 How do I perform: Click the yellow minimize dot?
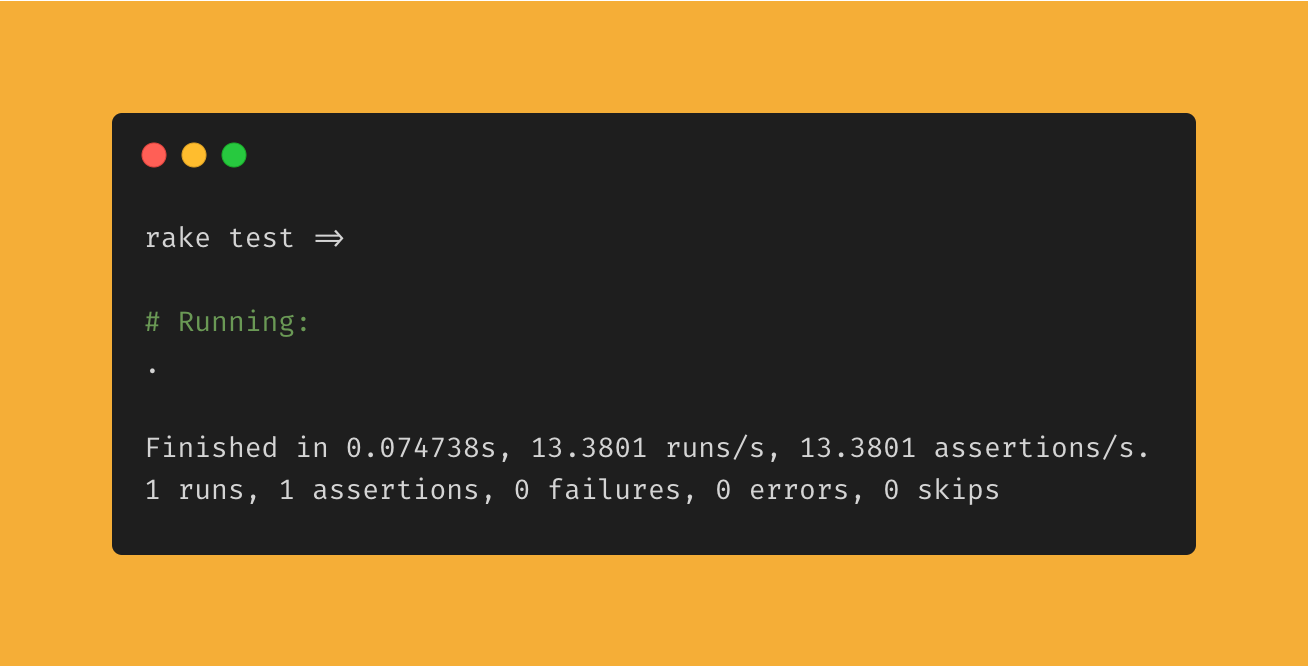click(194, 155)
